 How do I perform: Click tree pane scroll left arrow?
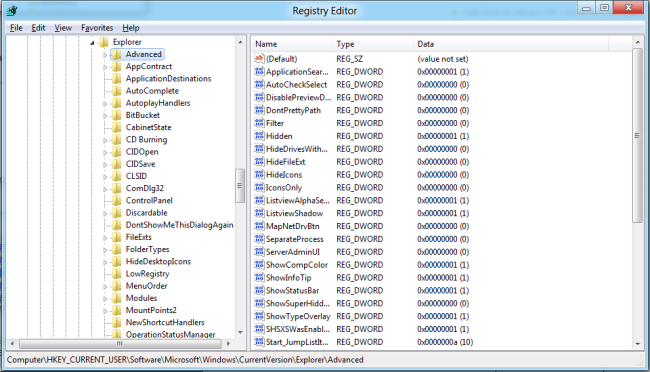12,343
